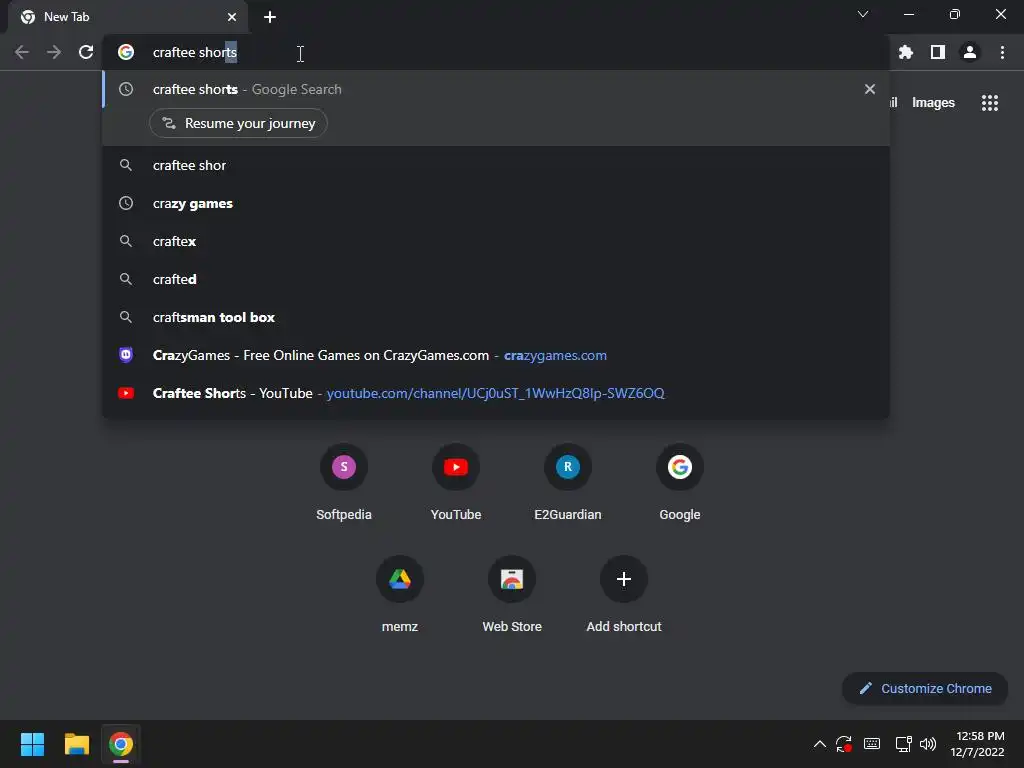Open the Windows Start menu
The height and width of the screenshot is (768, 1024).
point(32,744)
